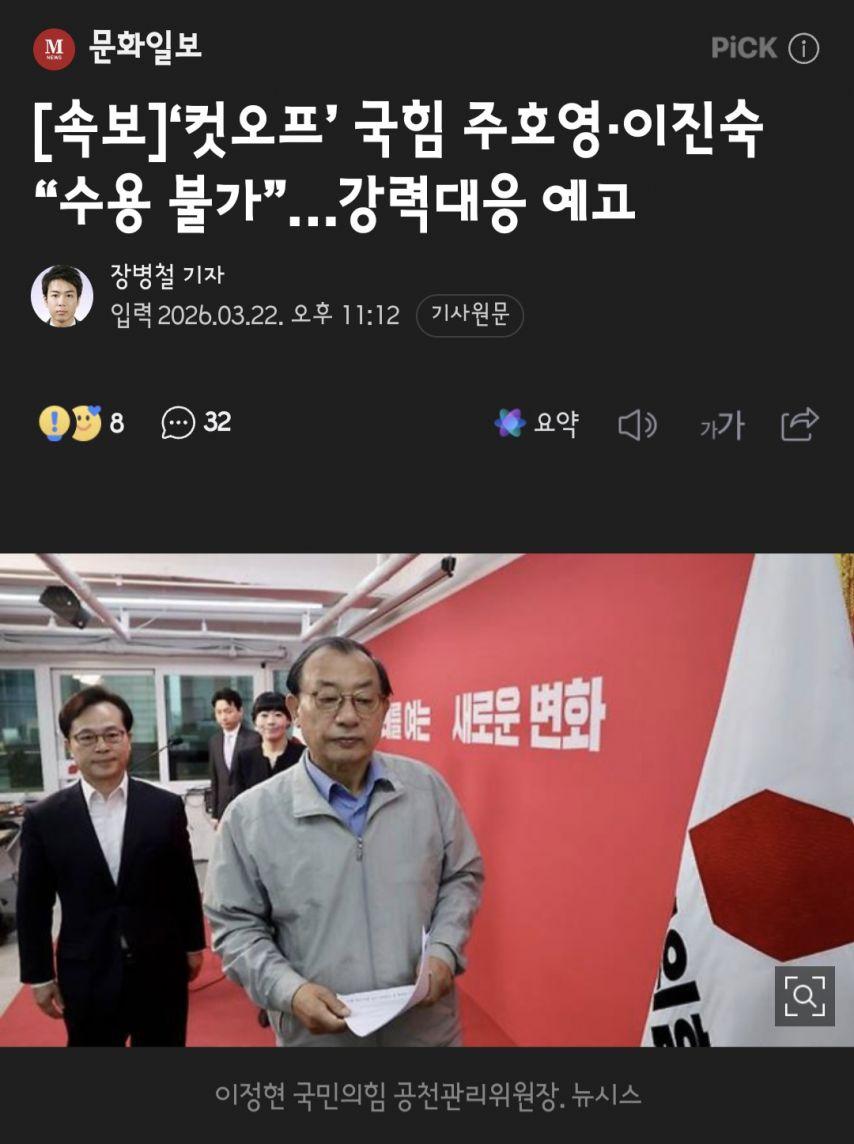Tap the smiley face reaction emoji

click(87, 423)
